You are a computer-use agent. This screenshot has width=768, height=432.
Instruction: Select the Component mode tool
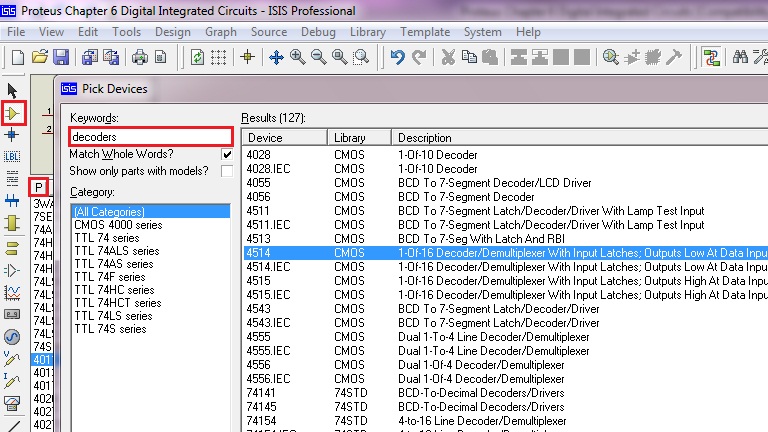13,113
